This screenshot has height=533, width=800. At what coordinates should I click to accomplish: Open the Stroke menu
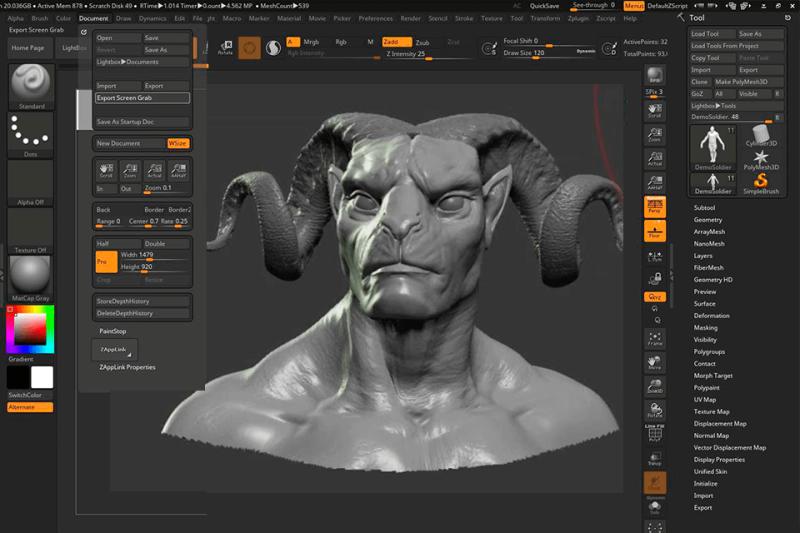(464, 18)
